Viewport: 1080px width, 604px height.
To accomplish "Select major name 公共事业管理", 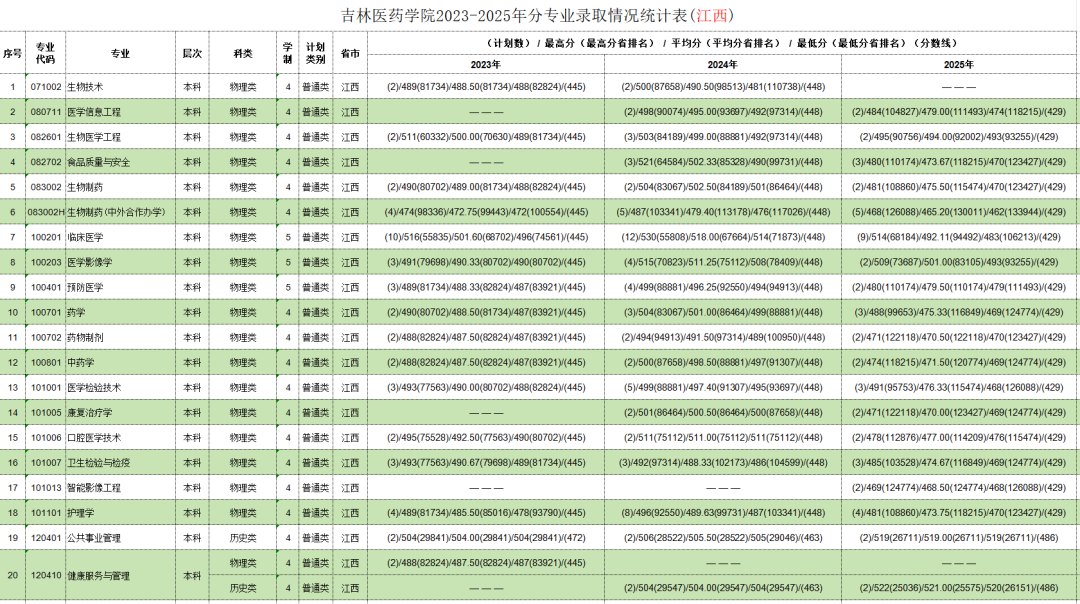I will click(94, 538).
